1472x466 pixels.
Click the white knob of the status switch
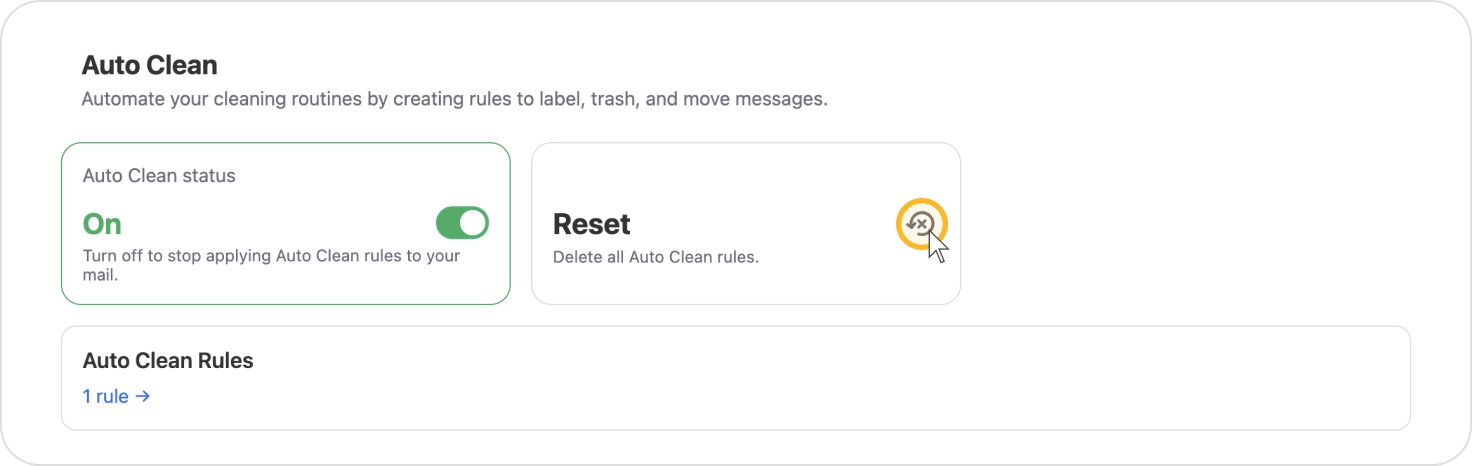pos(473,223)
